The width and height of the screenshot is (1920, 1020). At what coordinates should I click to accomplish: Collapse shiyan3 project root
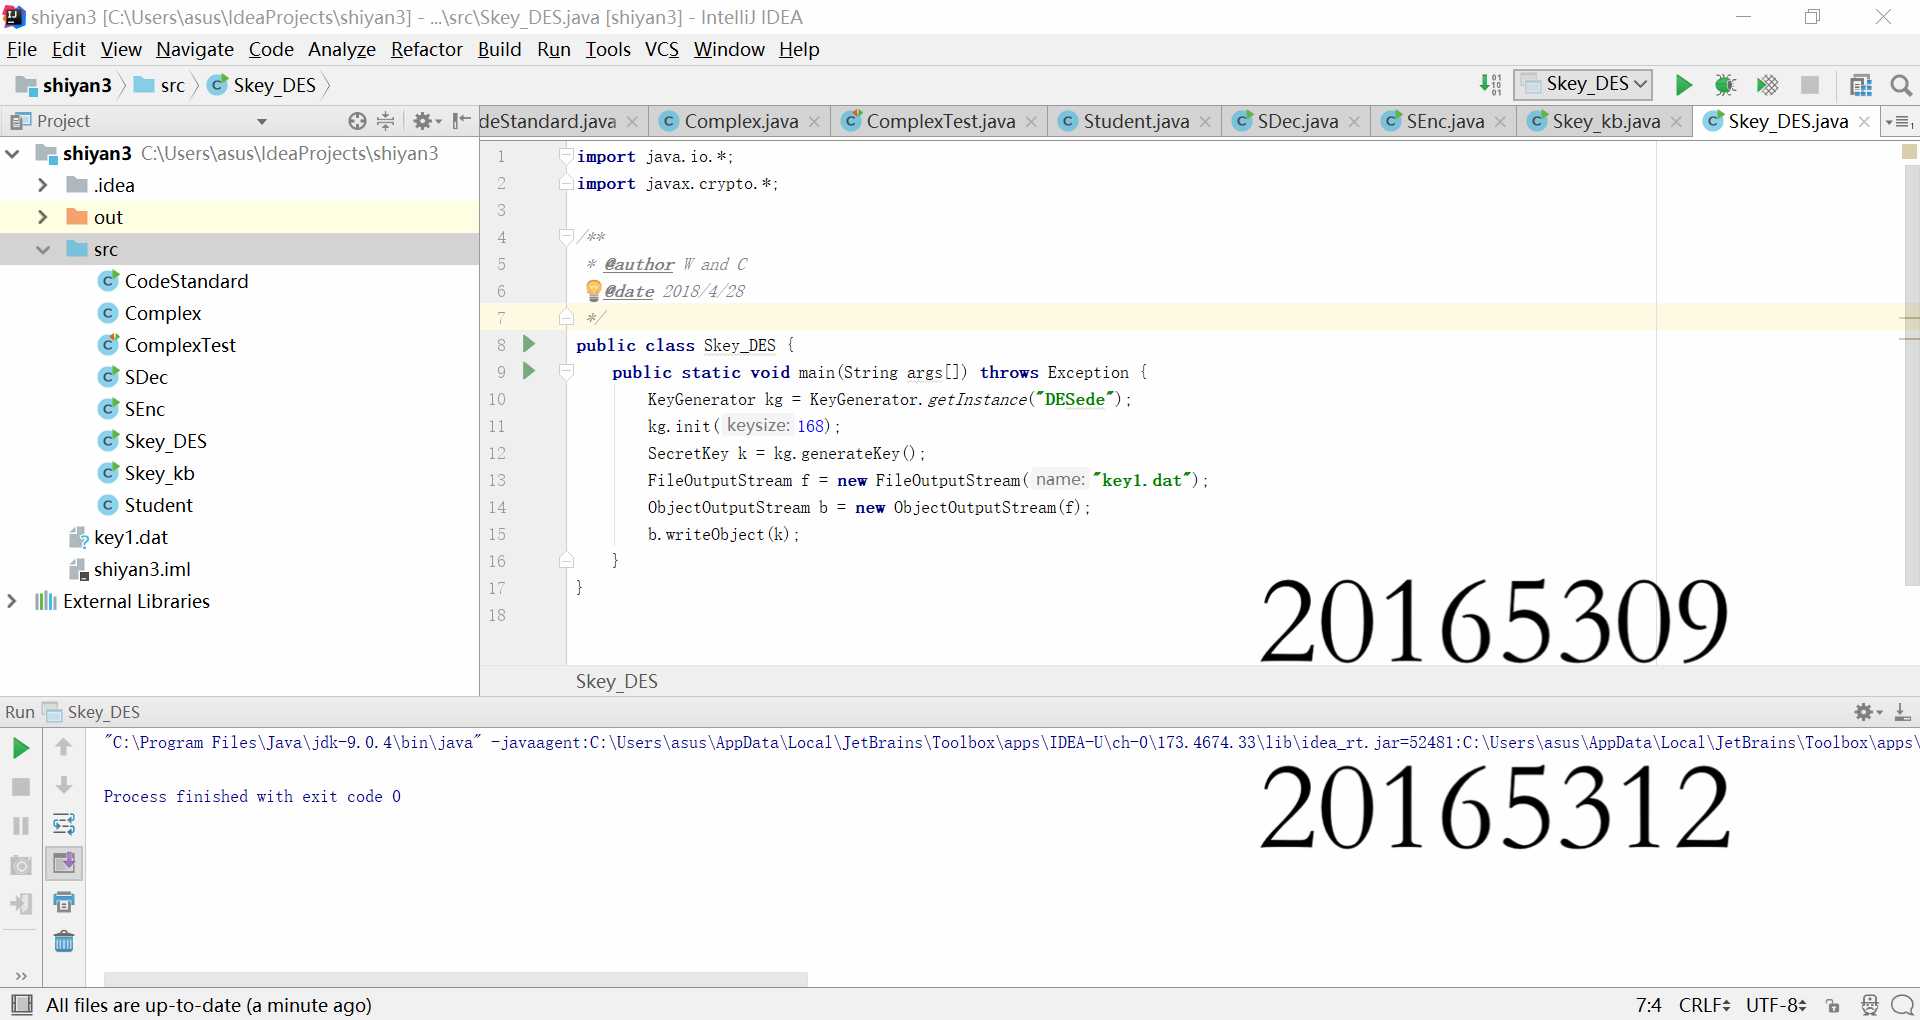tap(12, 153)
